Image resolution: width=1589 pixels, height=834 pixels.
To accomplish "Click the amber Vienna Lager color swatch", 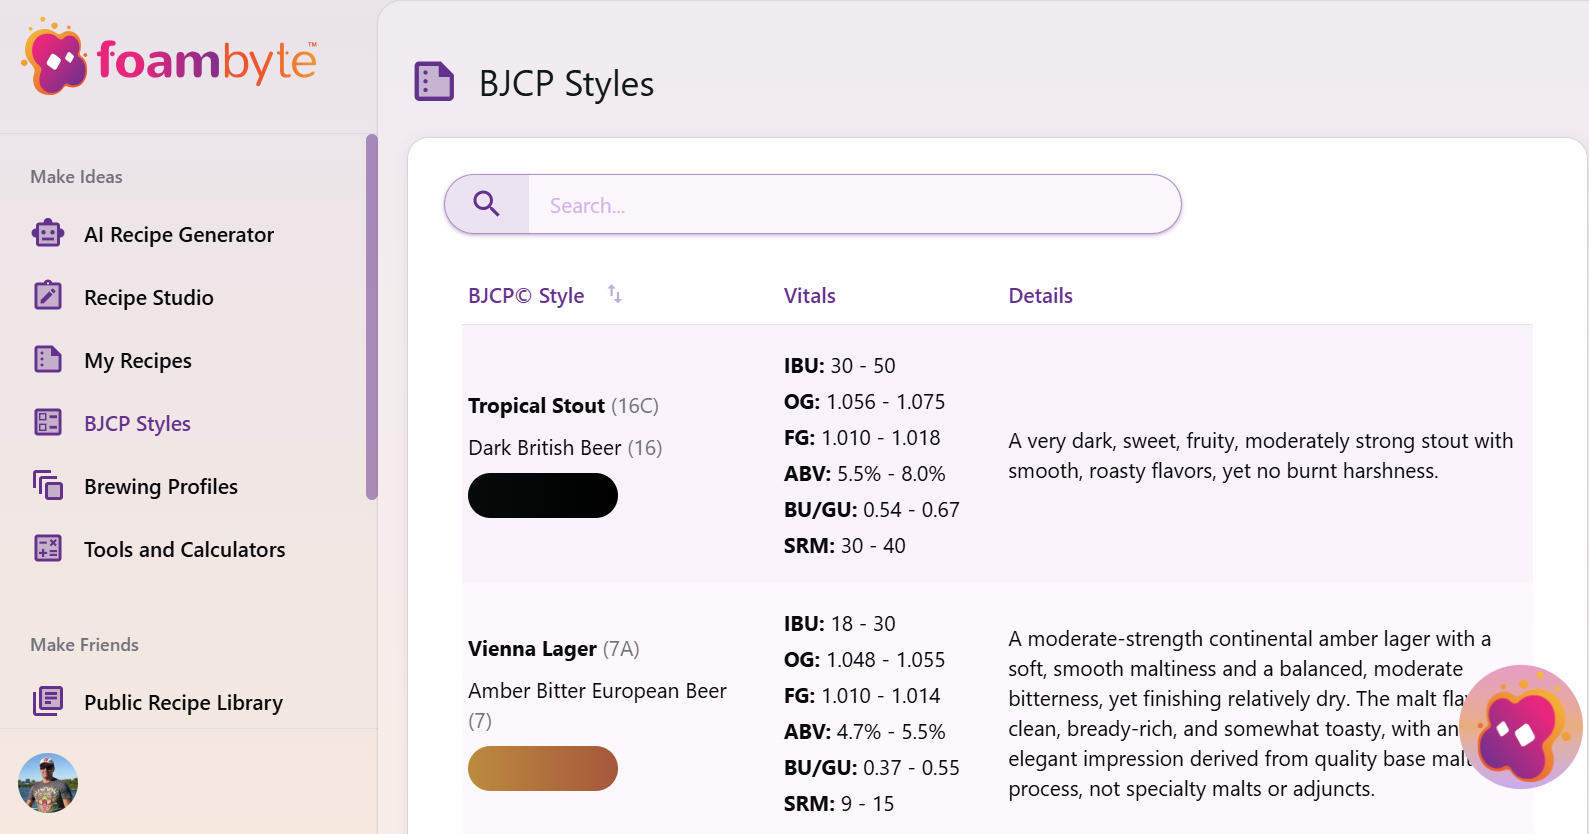I will click(543, 769).
